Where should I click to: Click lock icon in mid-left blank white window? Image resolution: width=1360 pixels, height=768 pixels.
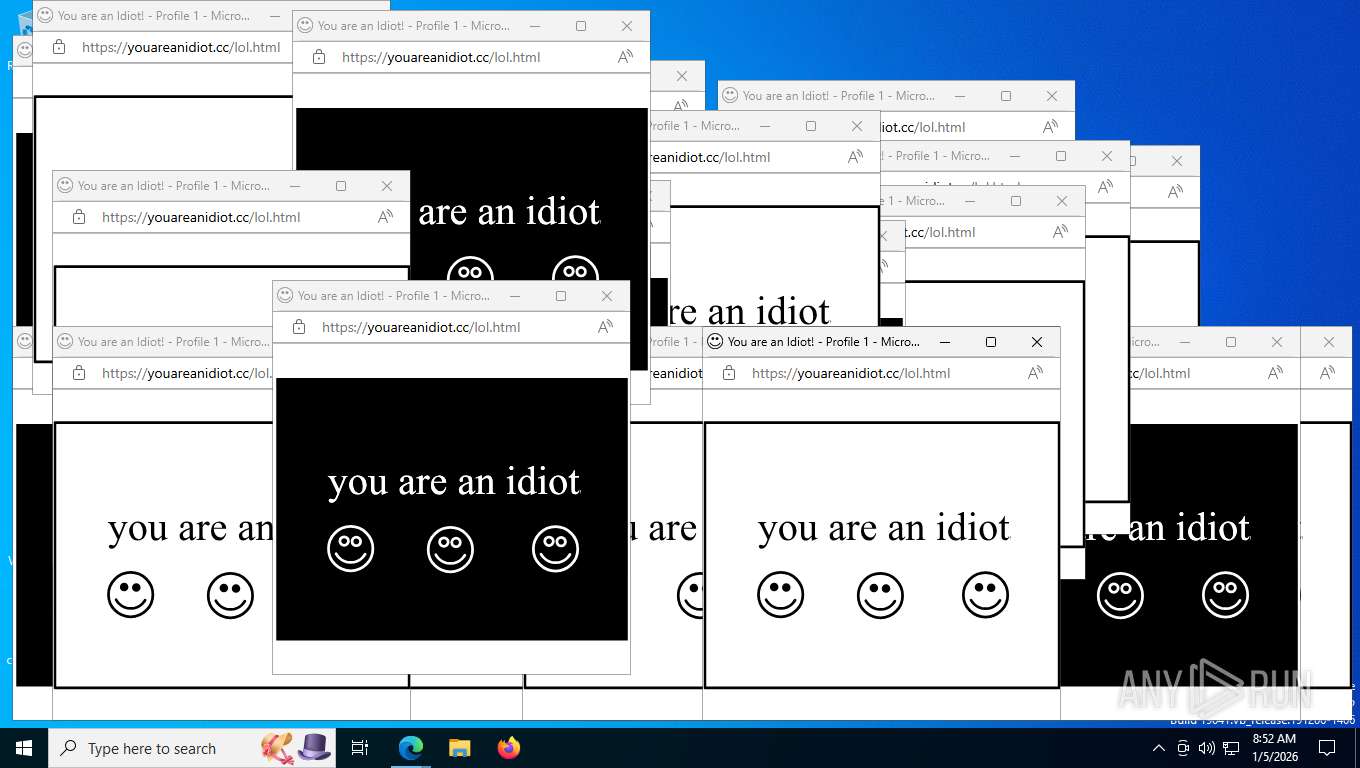[79, 217]
